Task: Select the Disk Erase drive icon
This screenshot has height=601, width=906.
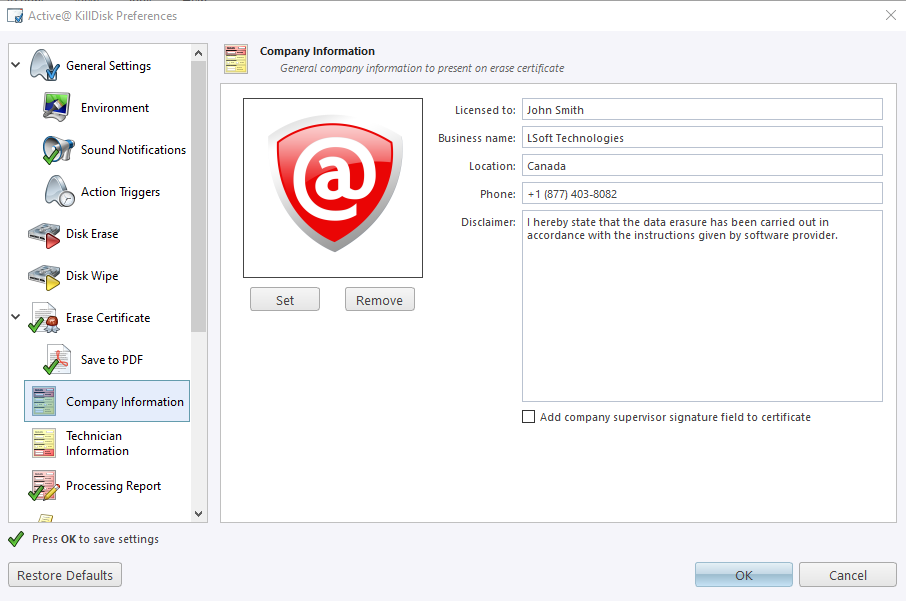Action: pos(45,234)
